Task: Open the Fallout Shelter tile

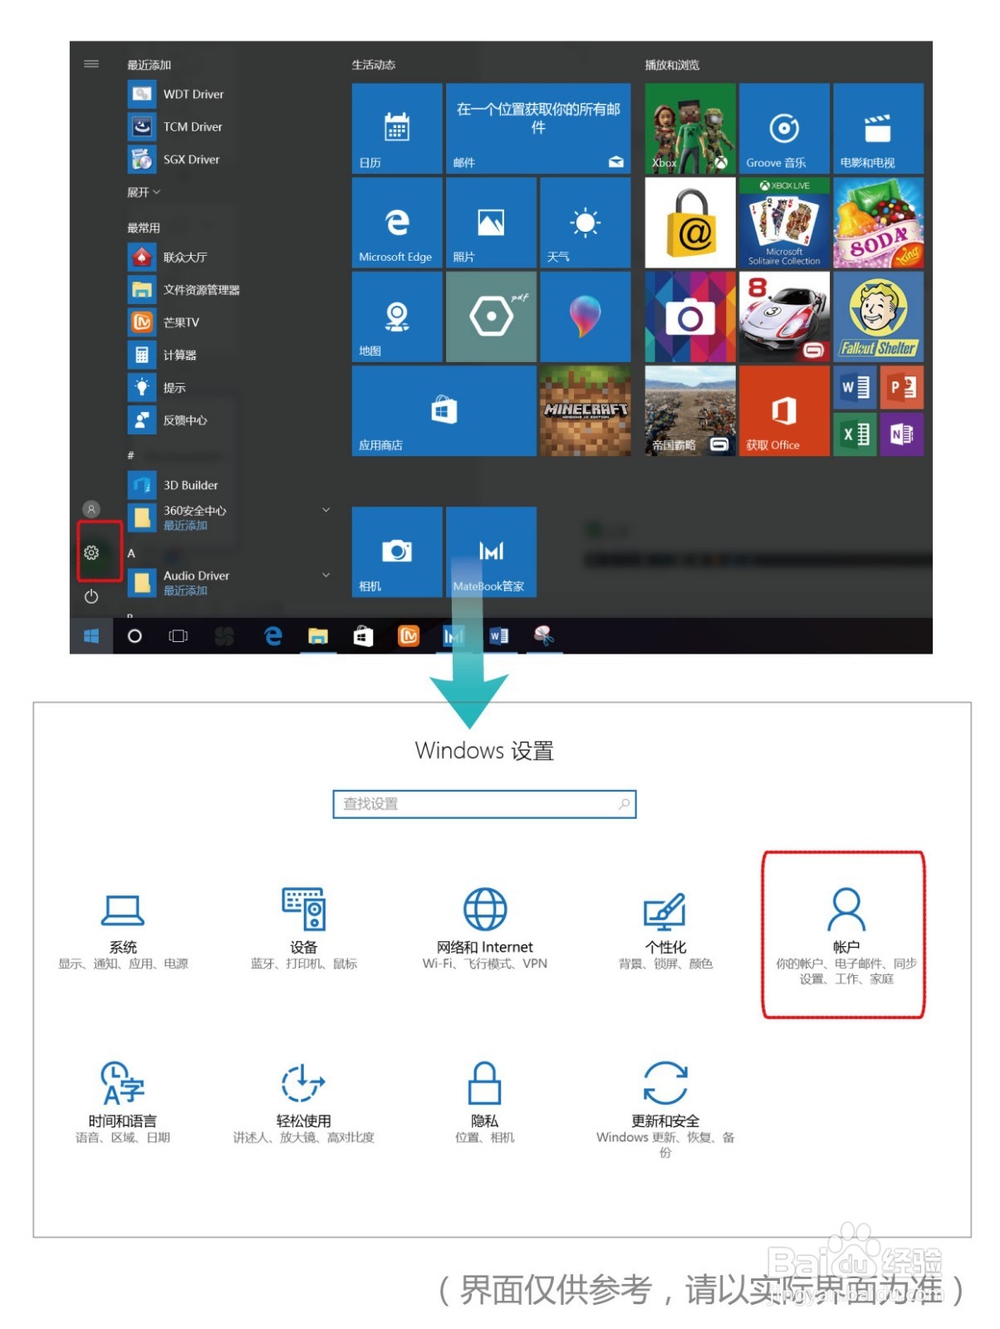Action: click(878, 317)
